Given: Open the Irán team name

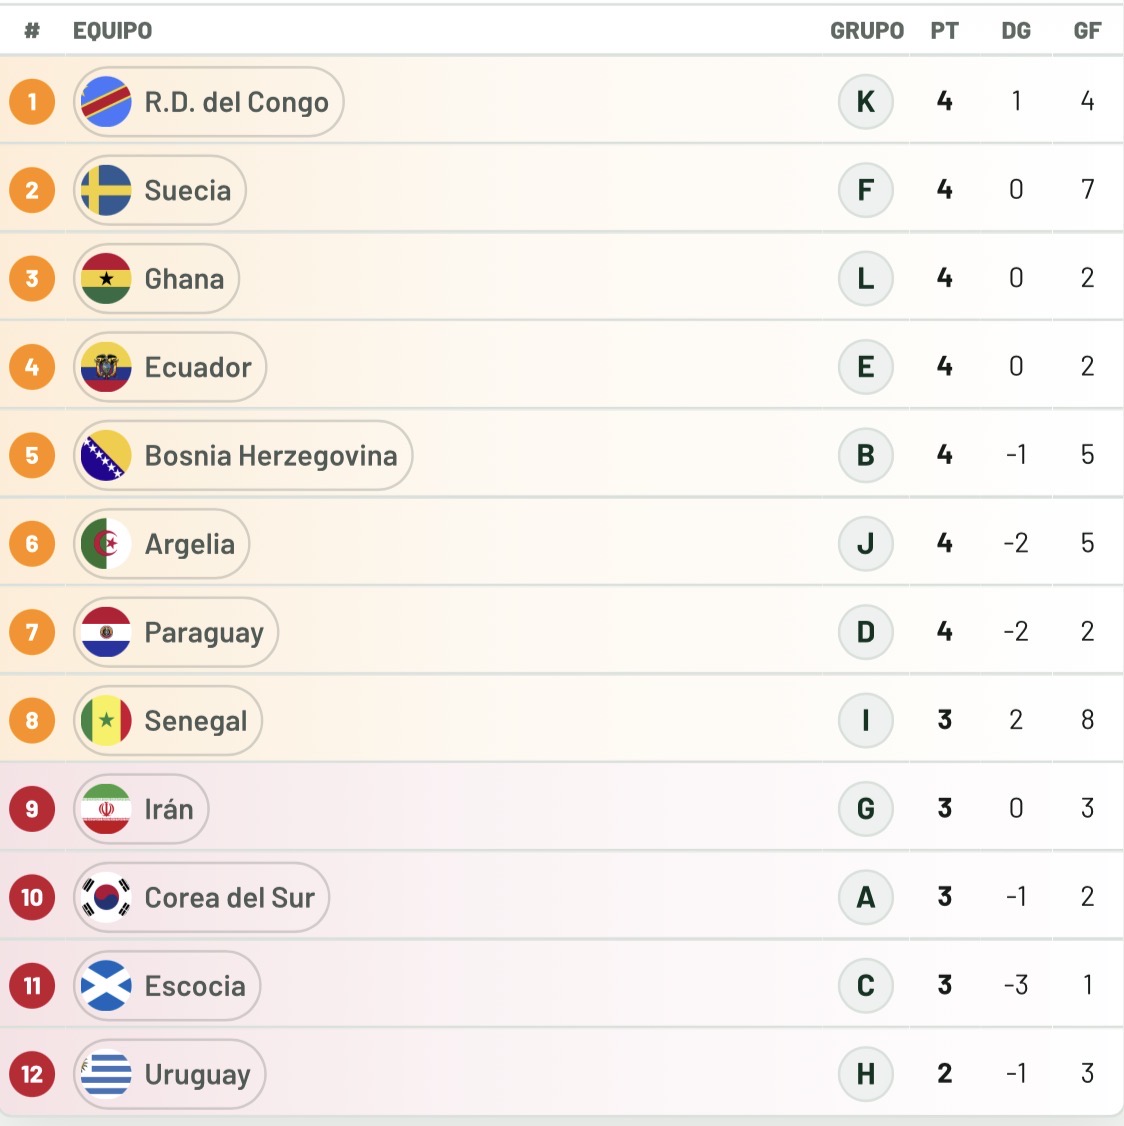Looking at the screenshot, I should pos(169,809).
